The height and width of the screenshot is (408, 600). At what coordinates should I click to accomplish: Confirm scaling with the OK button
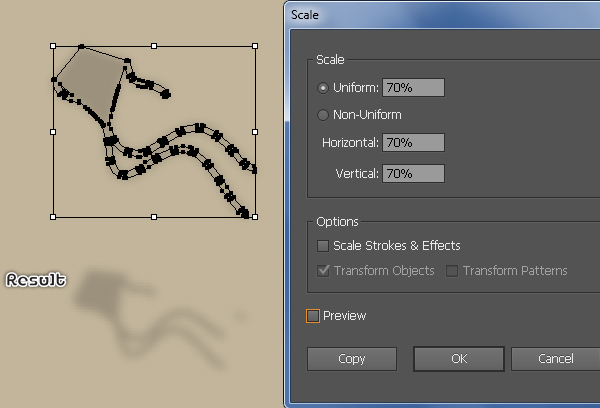click(459, 359)
